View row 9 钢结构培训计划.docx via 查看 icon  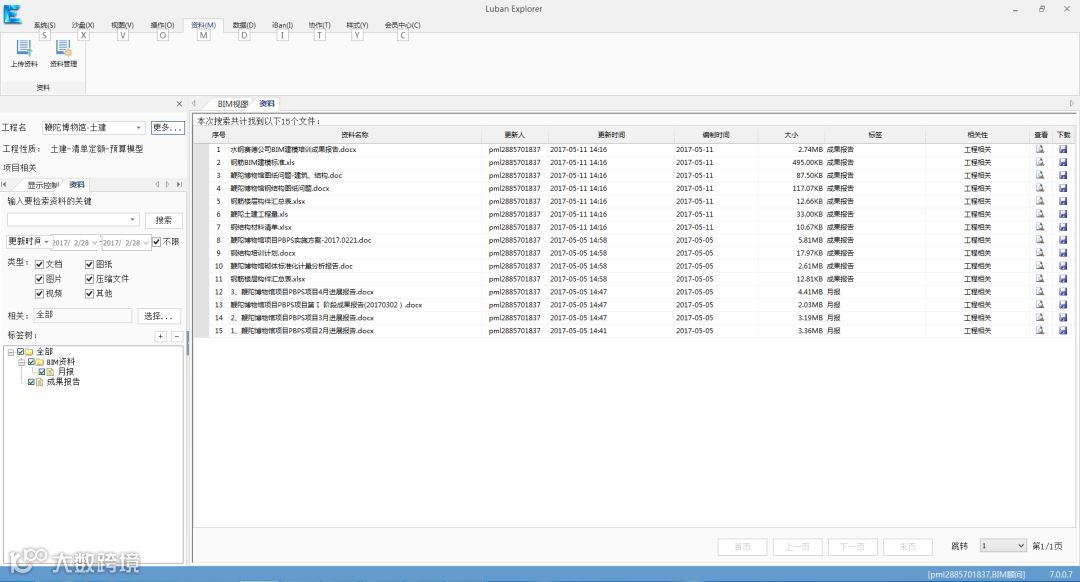click(1040, 253)
